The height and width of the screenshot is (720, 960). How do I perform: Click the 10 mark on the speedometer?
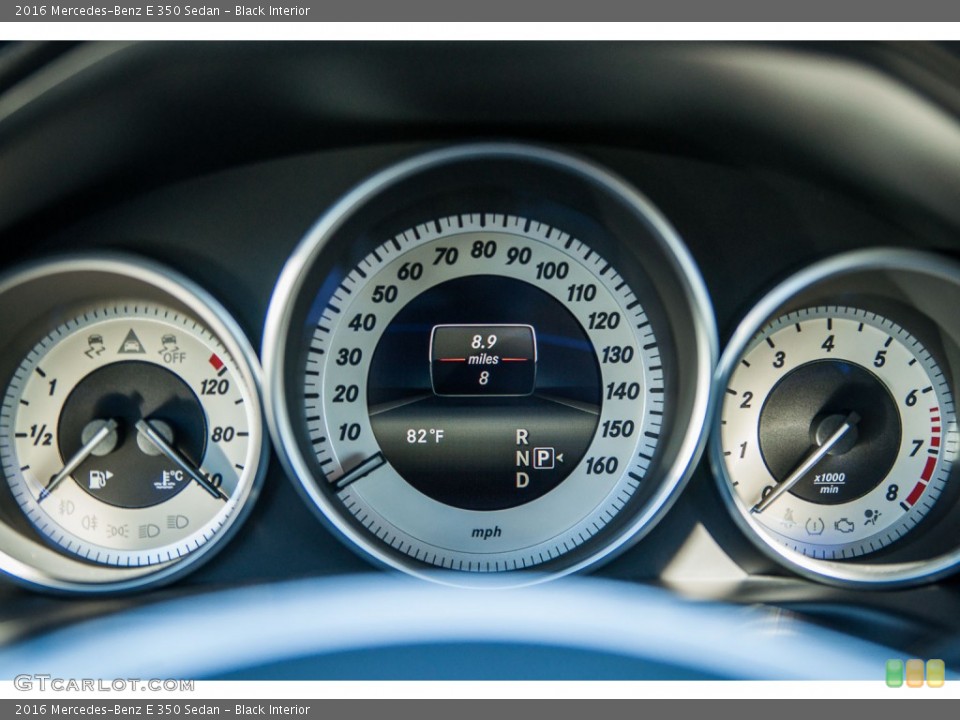point(350,432)
